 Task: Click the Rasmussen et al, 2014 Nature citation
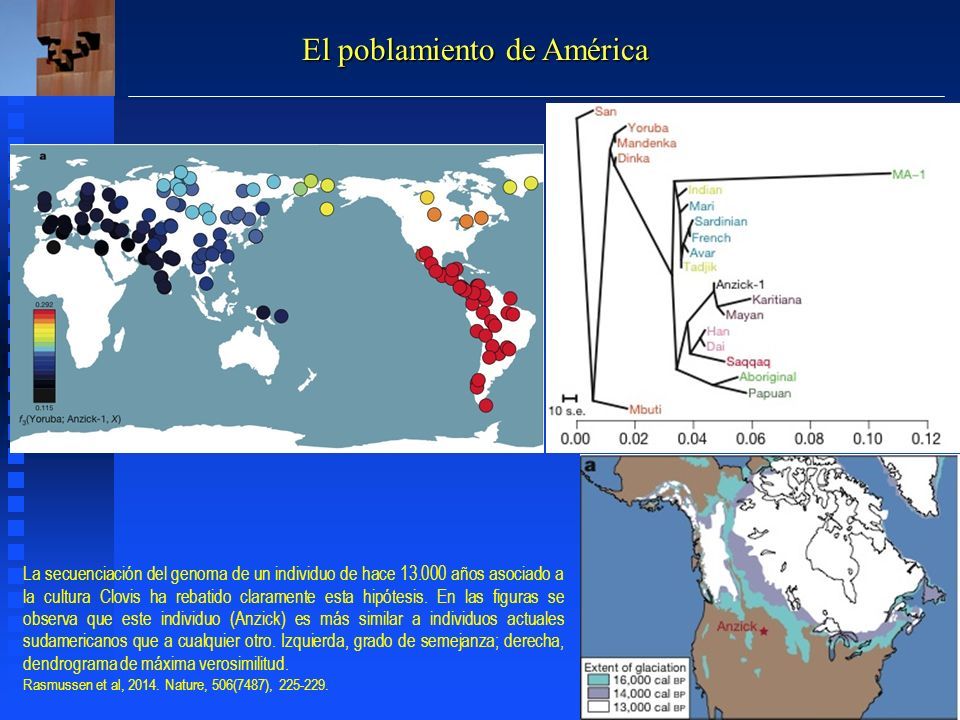pos(175,685)
